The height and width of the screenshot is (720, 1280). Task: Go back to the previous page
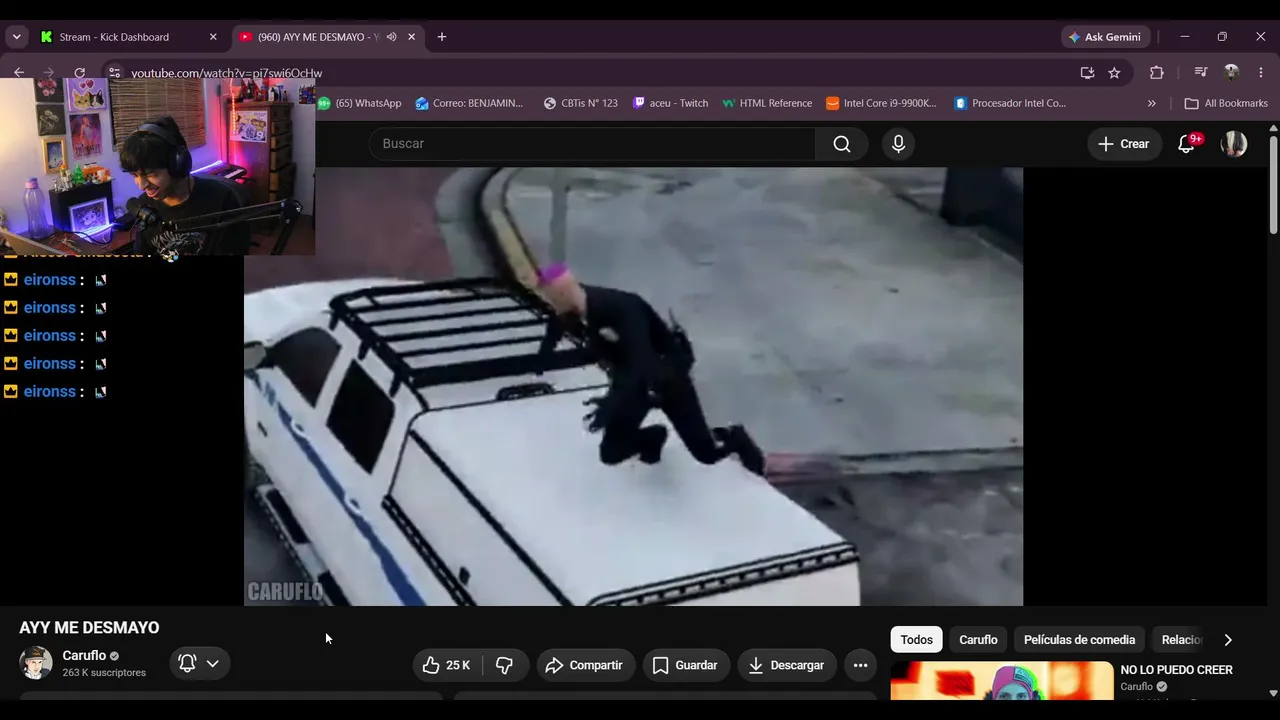point(19,72)
